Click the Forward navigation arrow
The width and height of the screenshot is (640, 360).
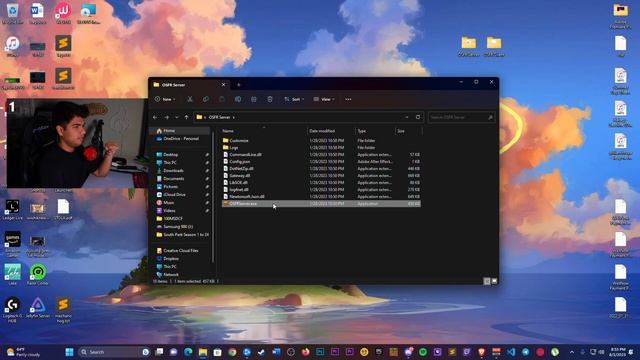167,117
